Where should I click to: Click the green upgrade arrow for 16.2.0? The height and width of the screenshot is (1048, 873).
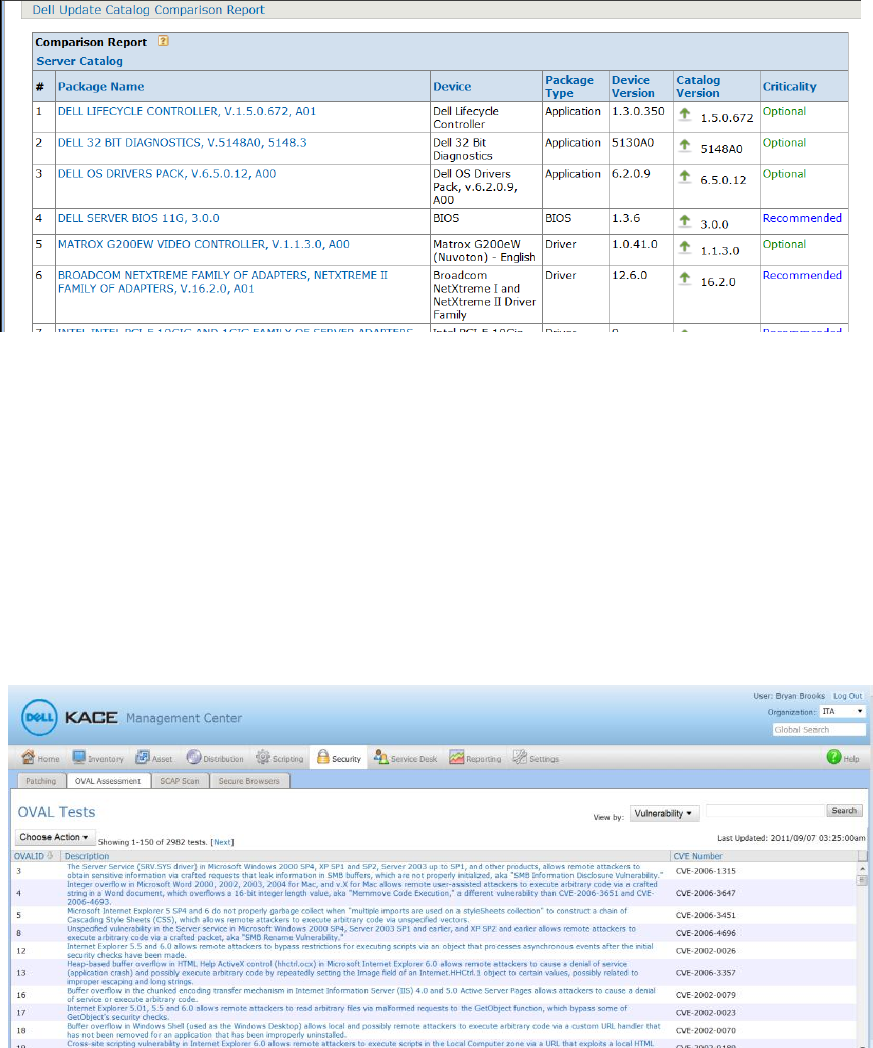[x=684, y=279]
